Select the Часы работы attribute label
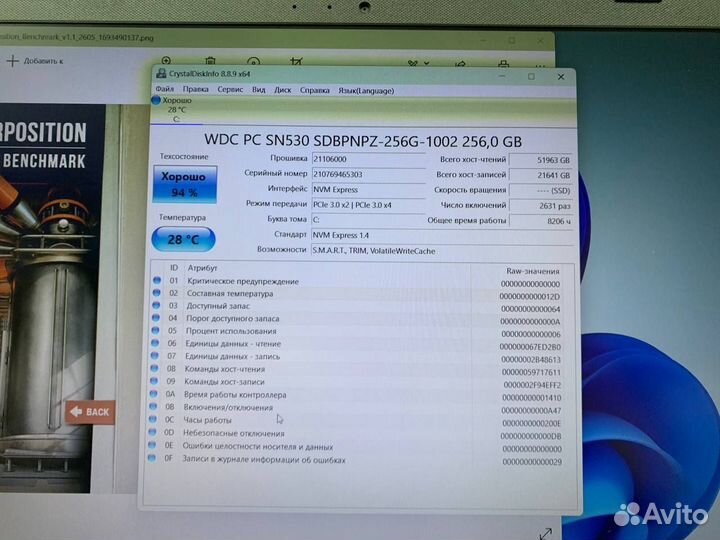The height and width of the screenshot is (540, 720). tap(207, 420)
